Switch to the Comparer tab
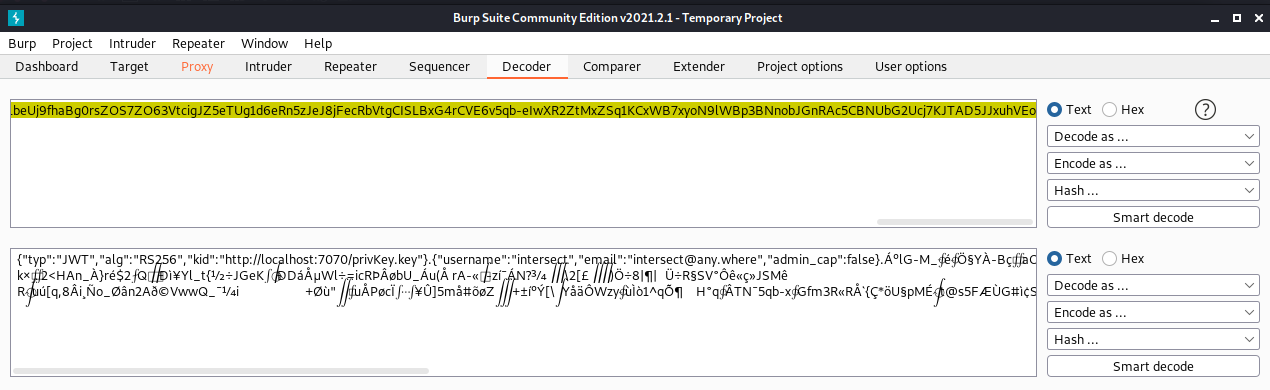The width and height of the screenshot is (1270, 390). point(612,67)
